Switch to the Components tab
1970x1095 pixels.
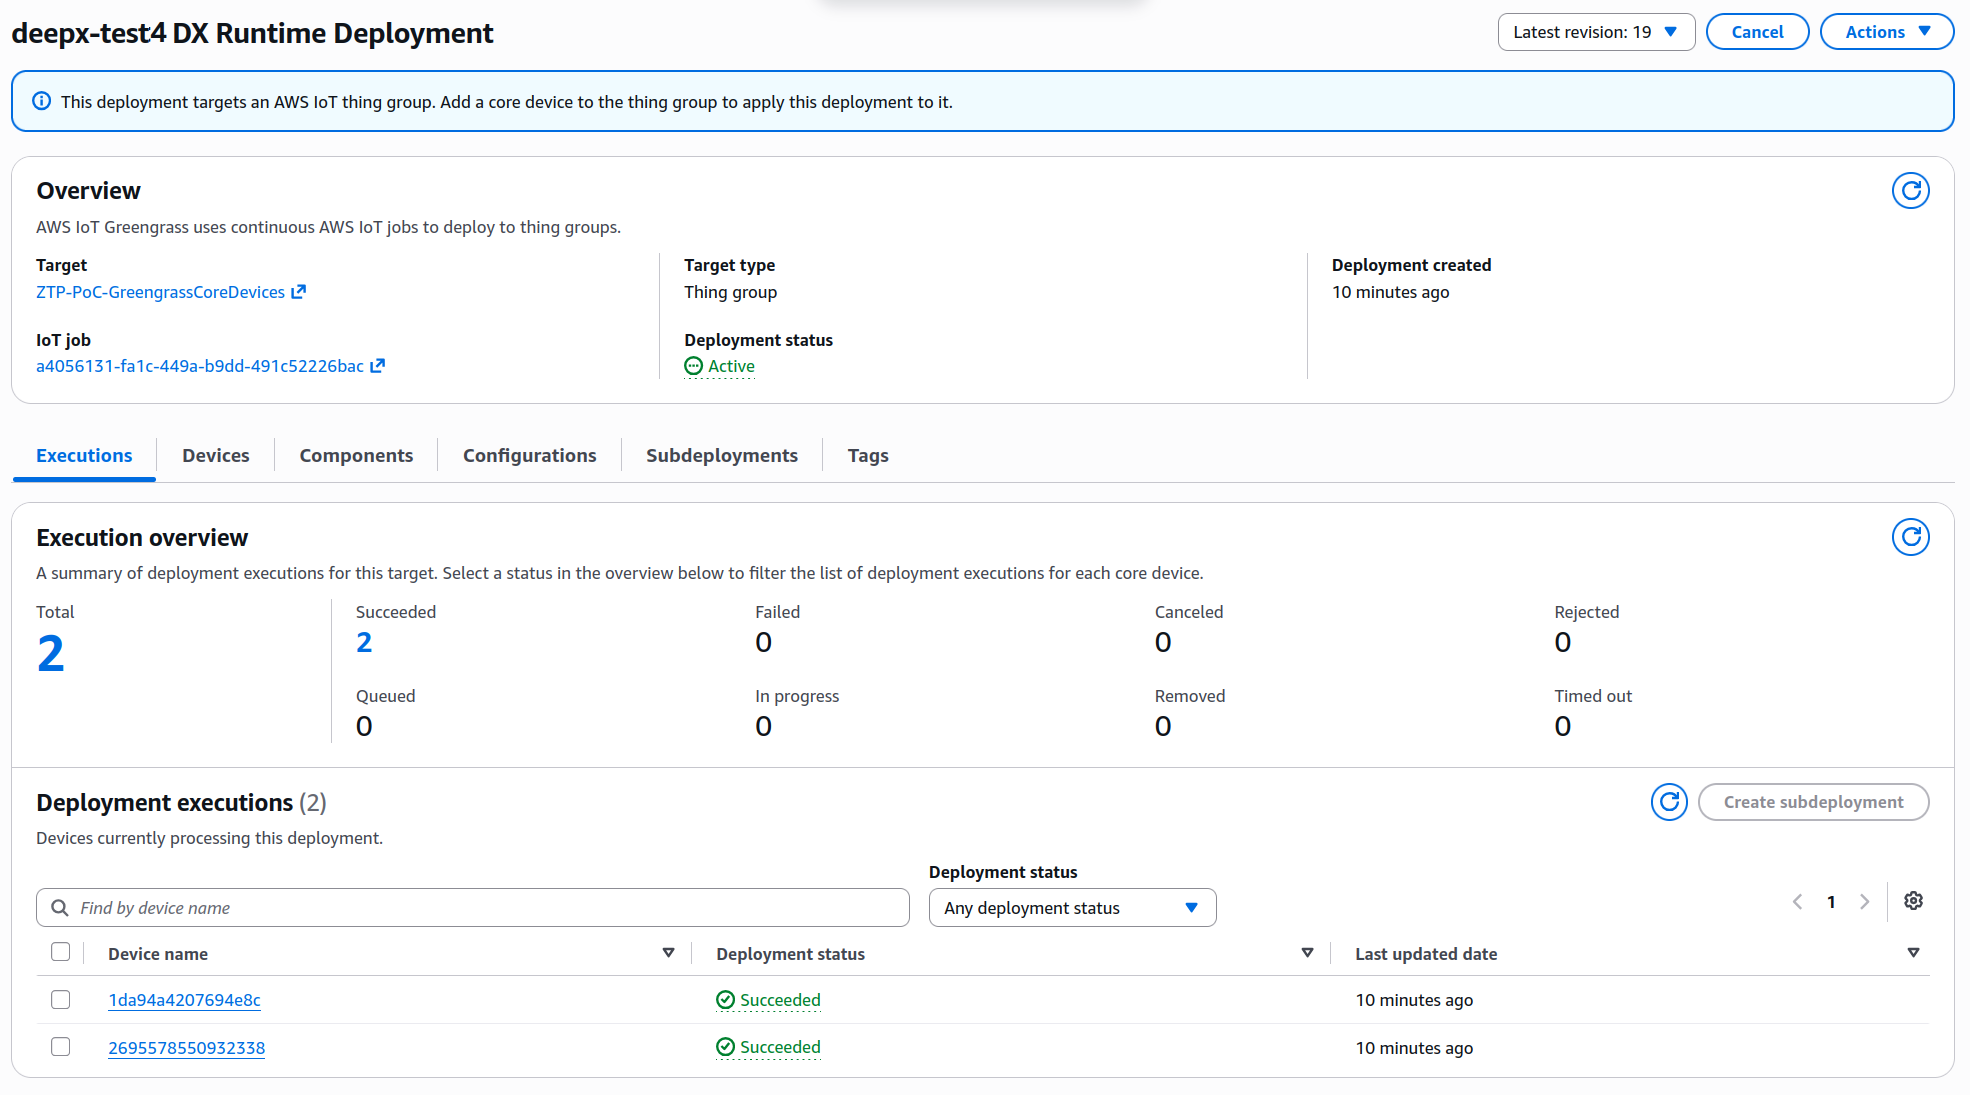tap(356, 456)
